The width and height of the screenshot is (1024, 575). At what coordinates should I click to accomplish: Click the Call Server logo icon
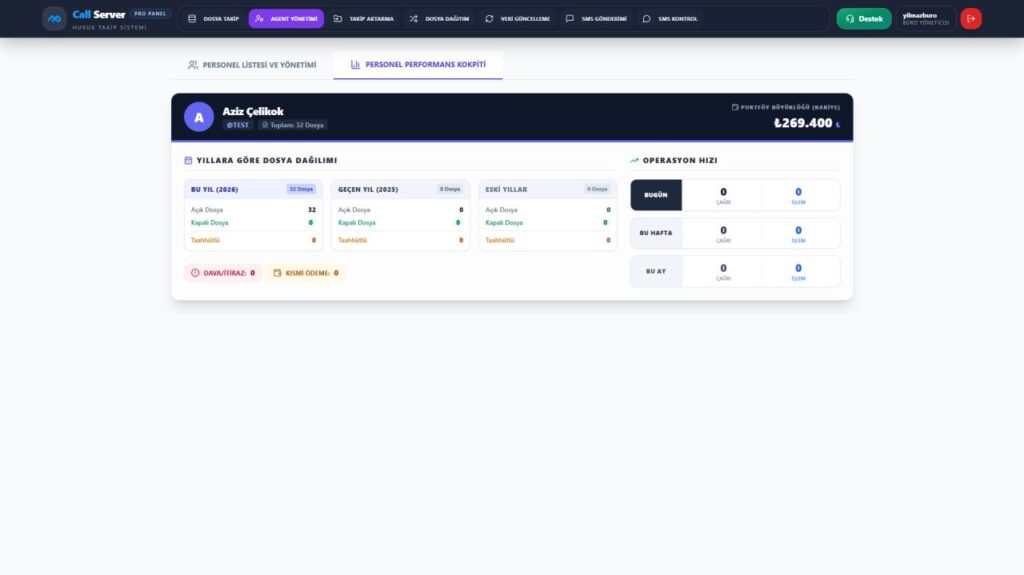(x=54, y=19)
